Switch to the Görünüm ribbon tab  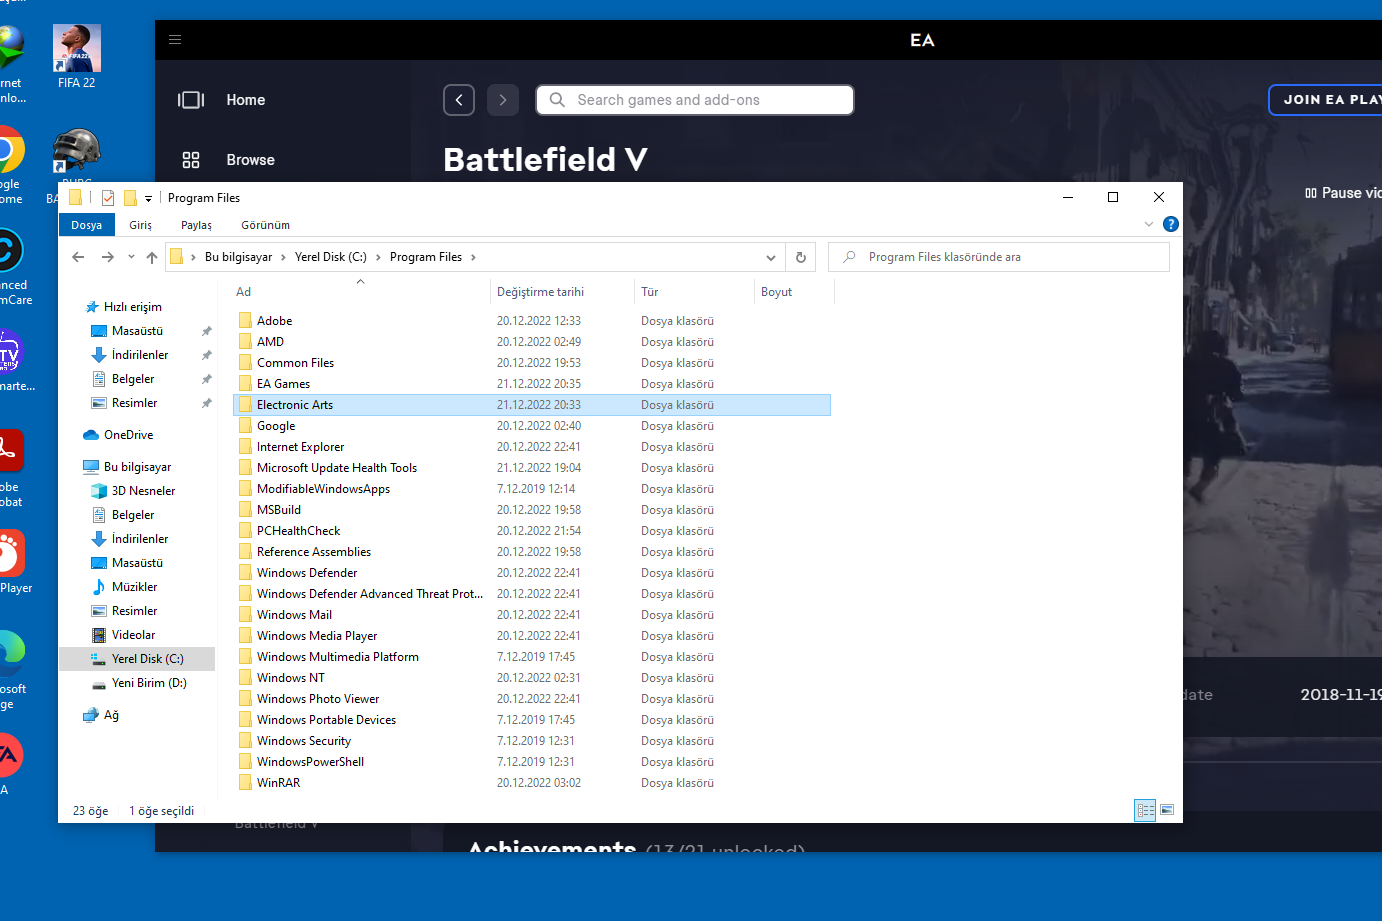coord(265,225)
